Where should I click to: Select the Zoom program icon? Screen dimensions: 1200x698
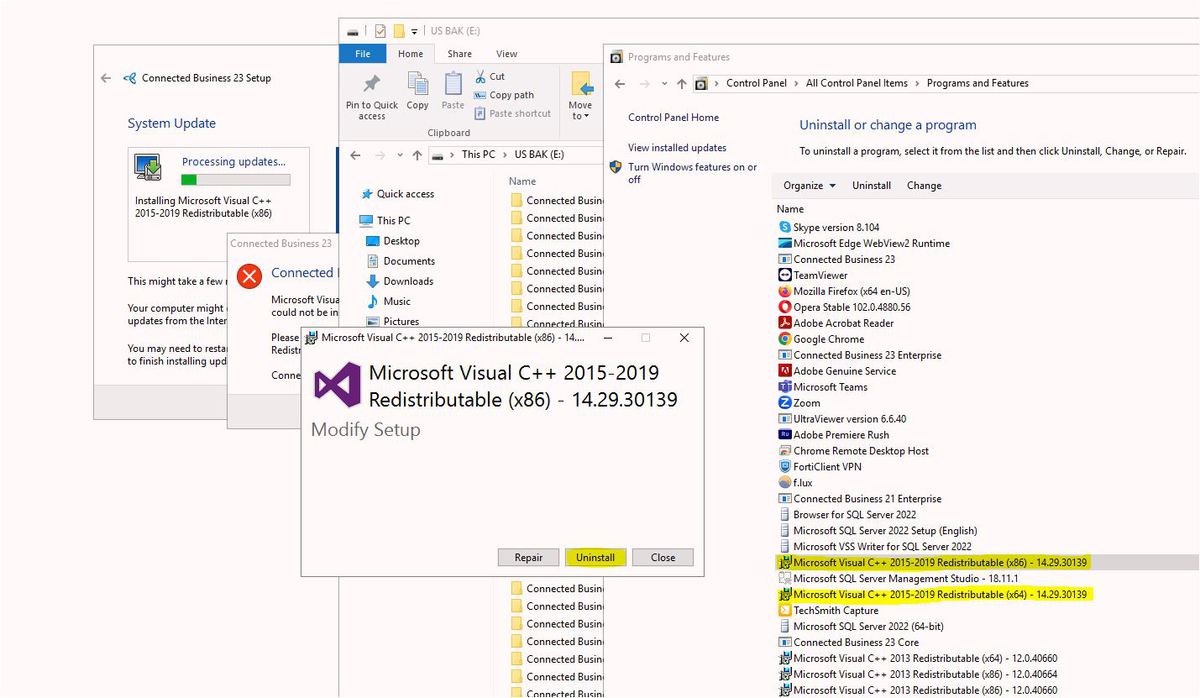[x=785, y=403]
